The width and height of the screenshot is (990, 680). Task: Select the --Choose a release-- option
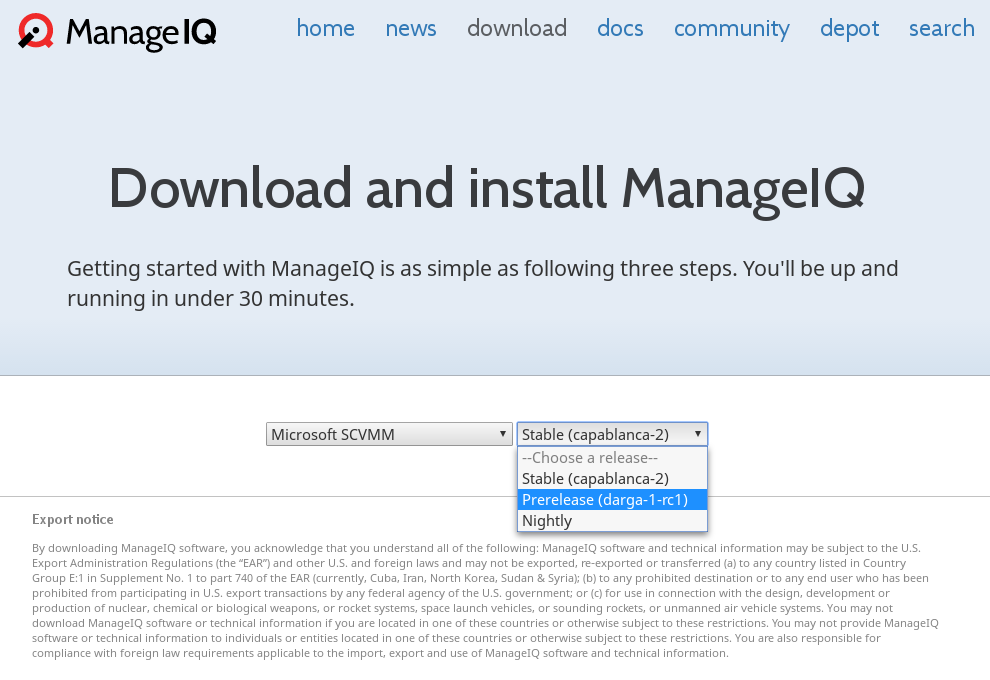click(612, 458)
